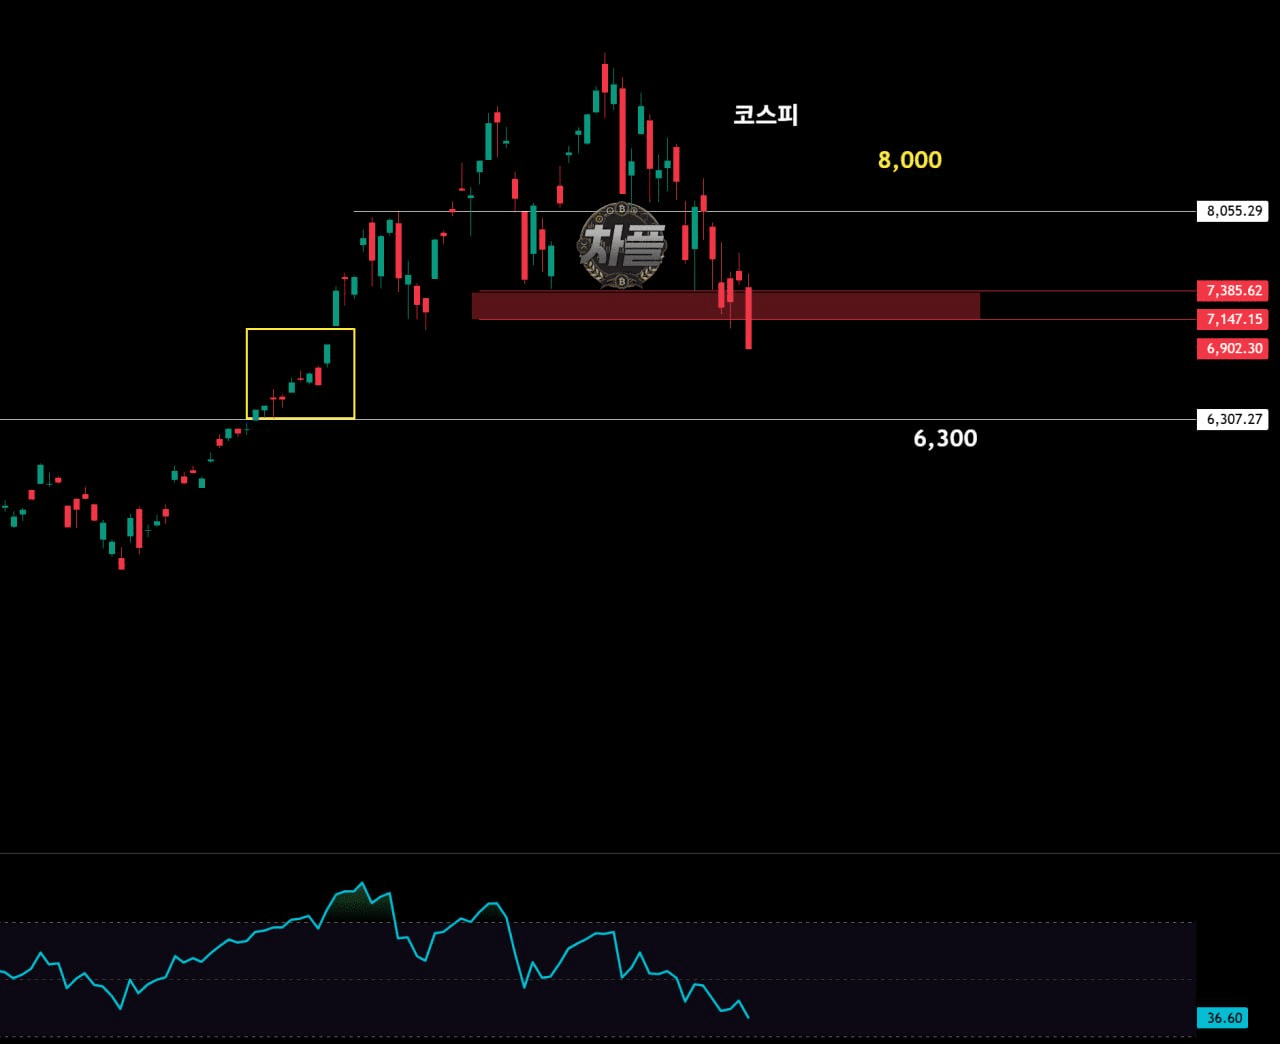Screen dimensions: 1280x1044
Task: Click the yellow 8,000 text annotation
Action: [x=910, y=160]
